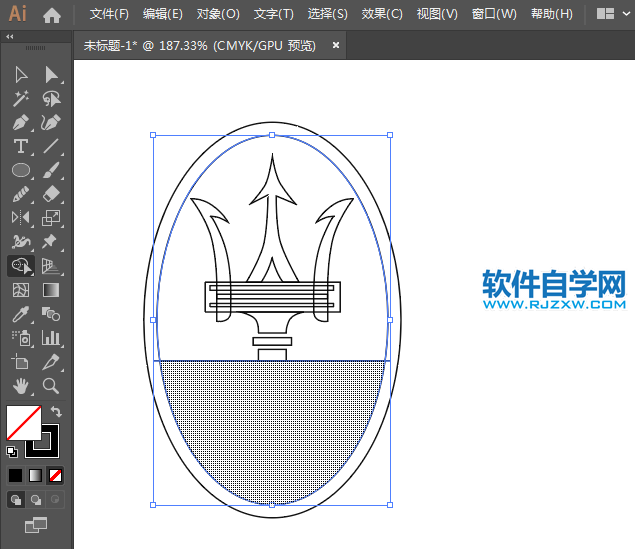
Task: Set paint to None
Action: point(55,476)
